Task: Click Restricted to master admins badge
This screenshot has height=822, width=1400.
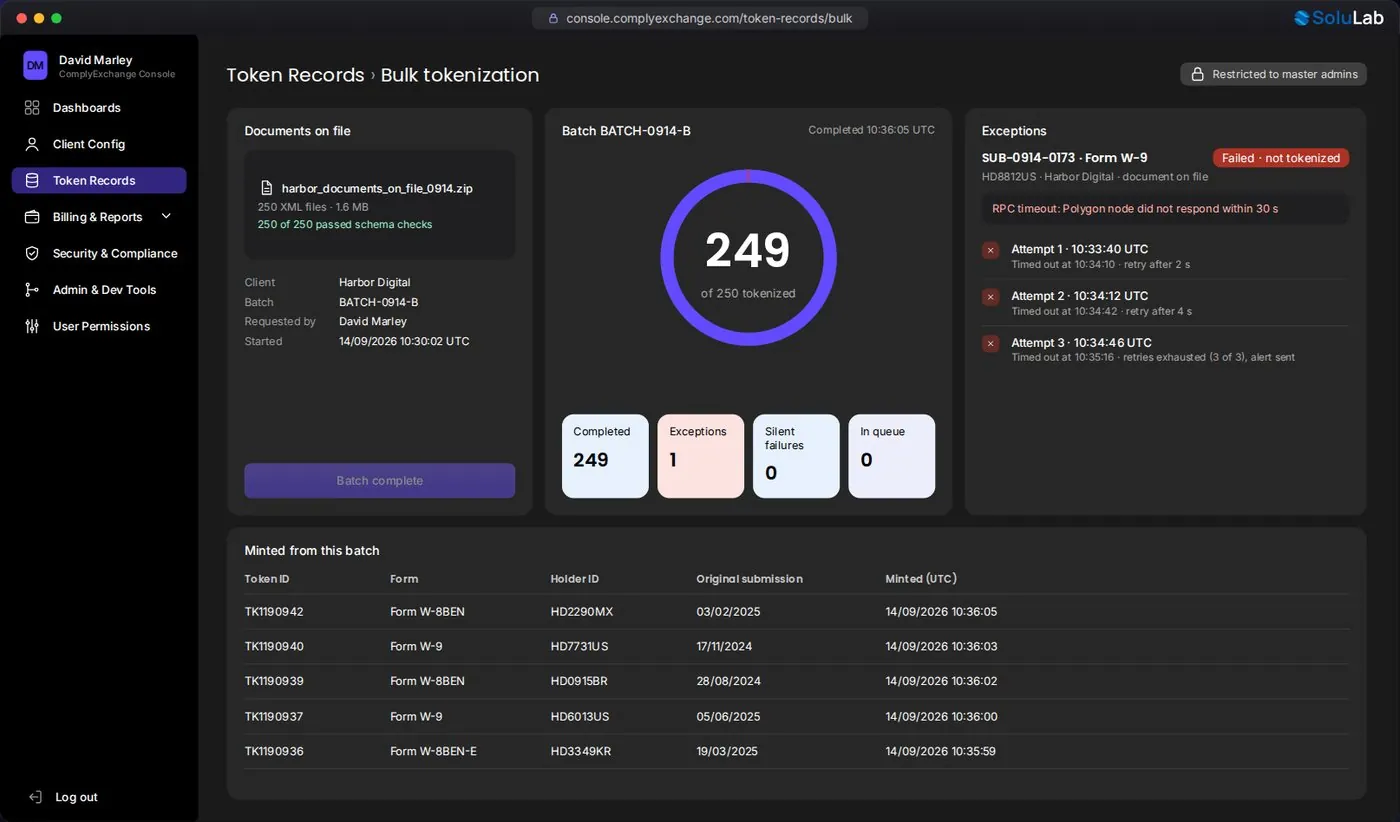Action: click(x=1273, y=74)
